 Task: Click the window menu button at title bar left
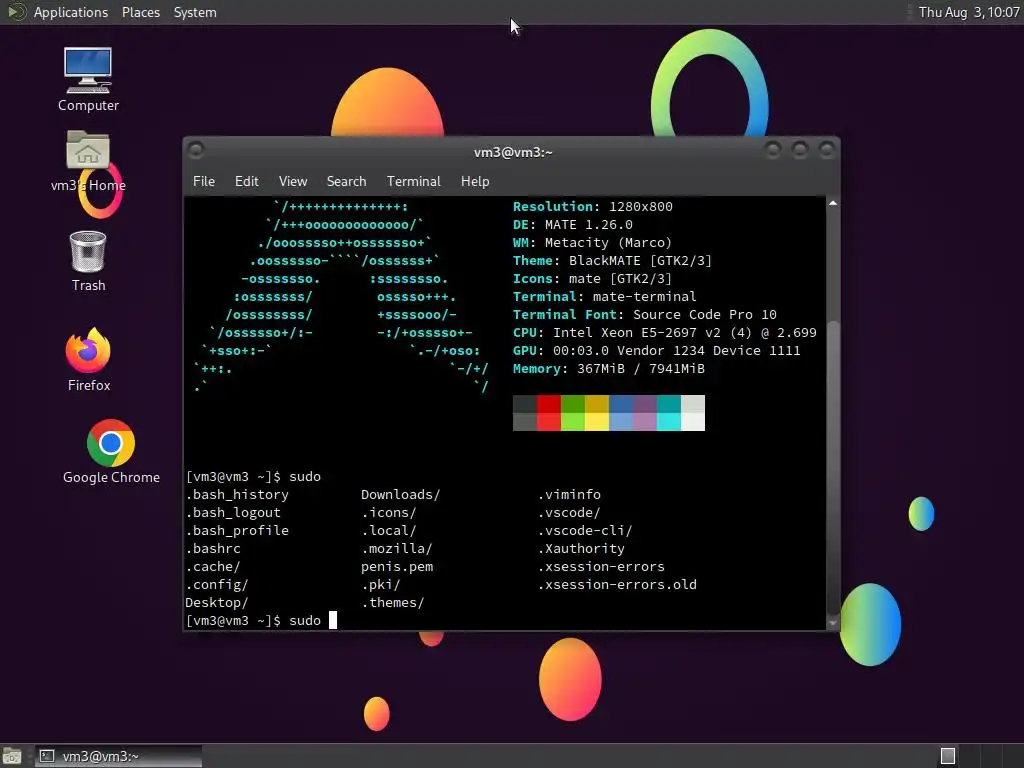195,150
